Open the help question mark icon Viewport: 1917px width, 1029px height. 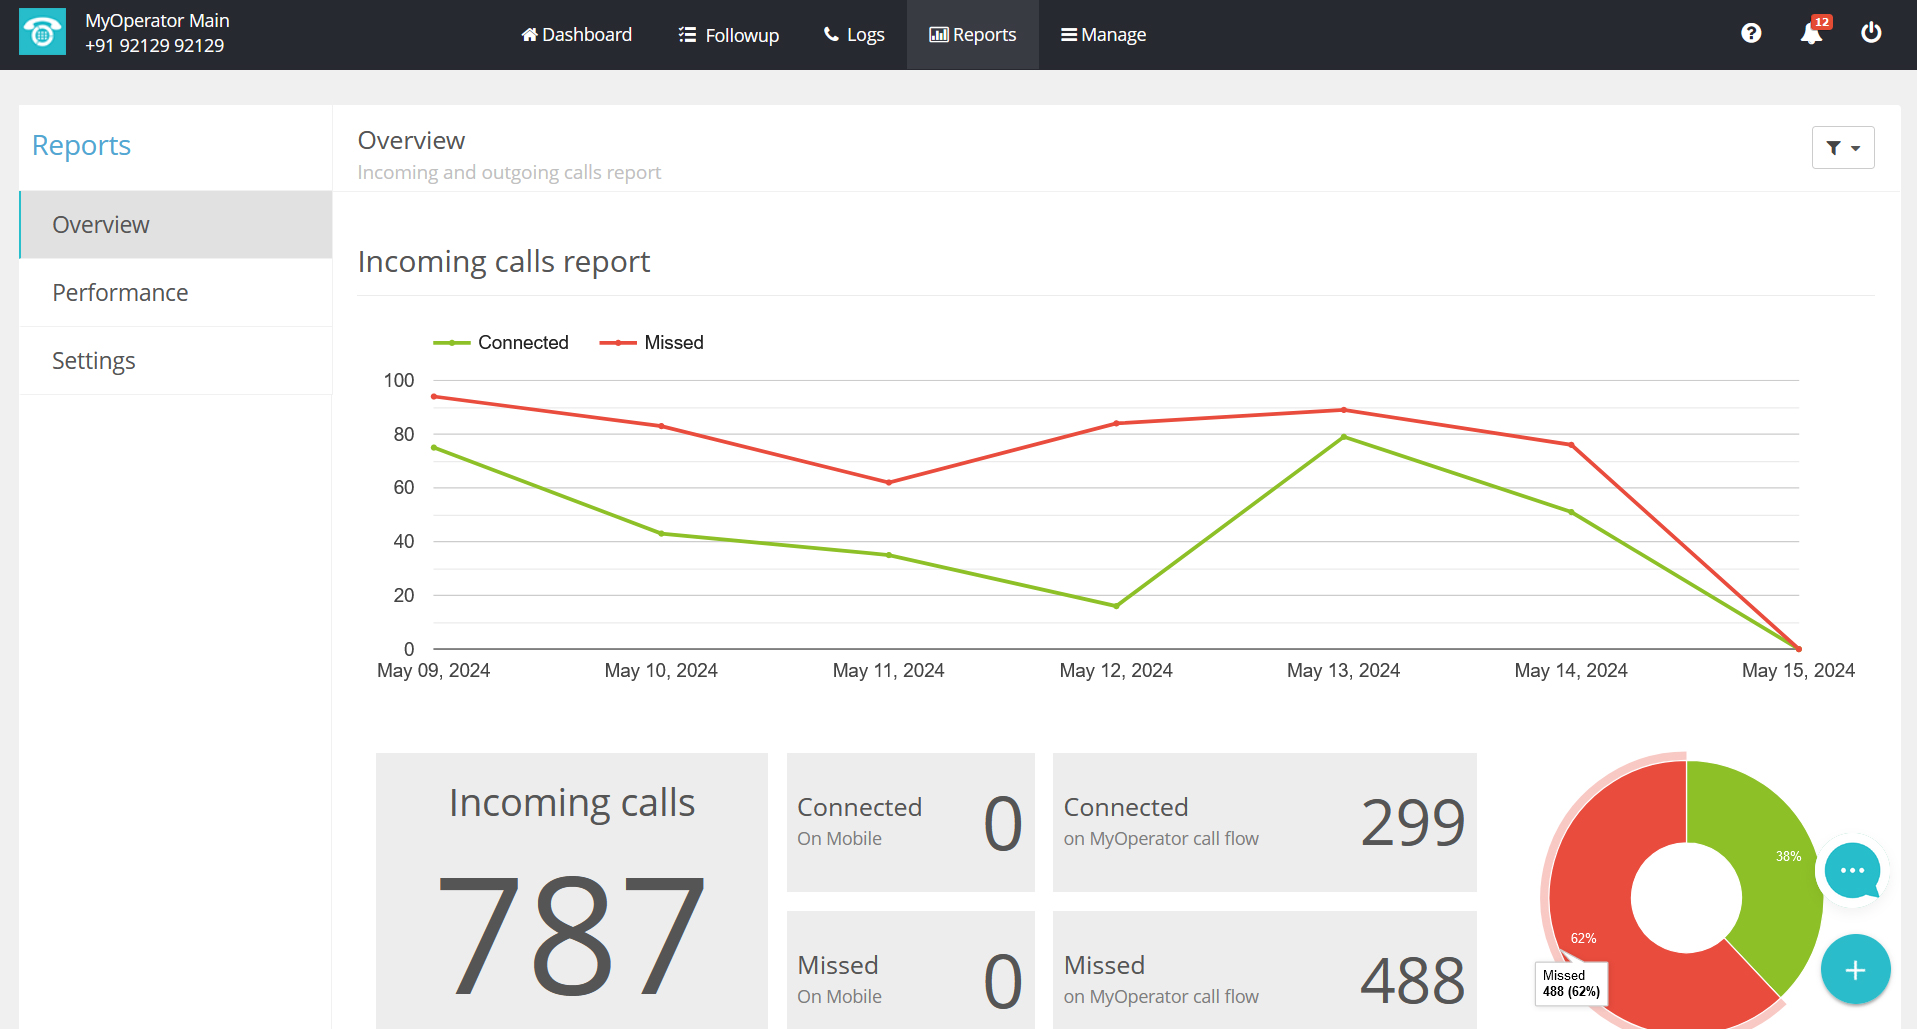point(1751,32)
